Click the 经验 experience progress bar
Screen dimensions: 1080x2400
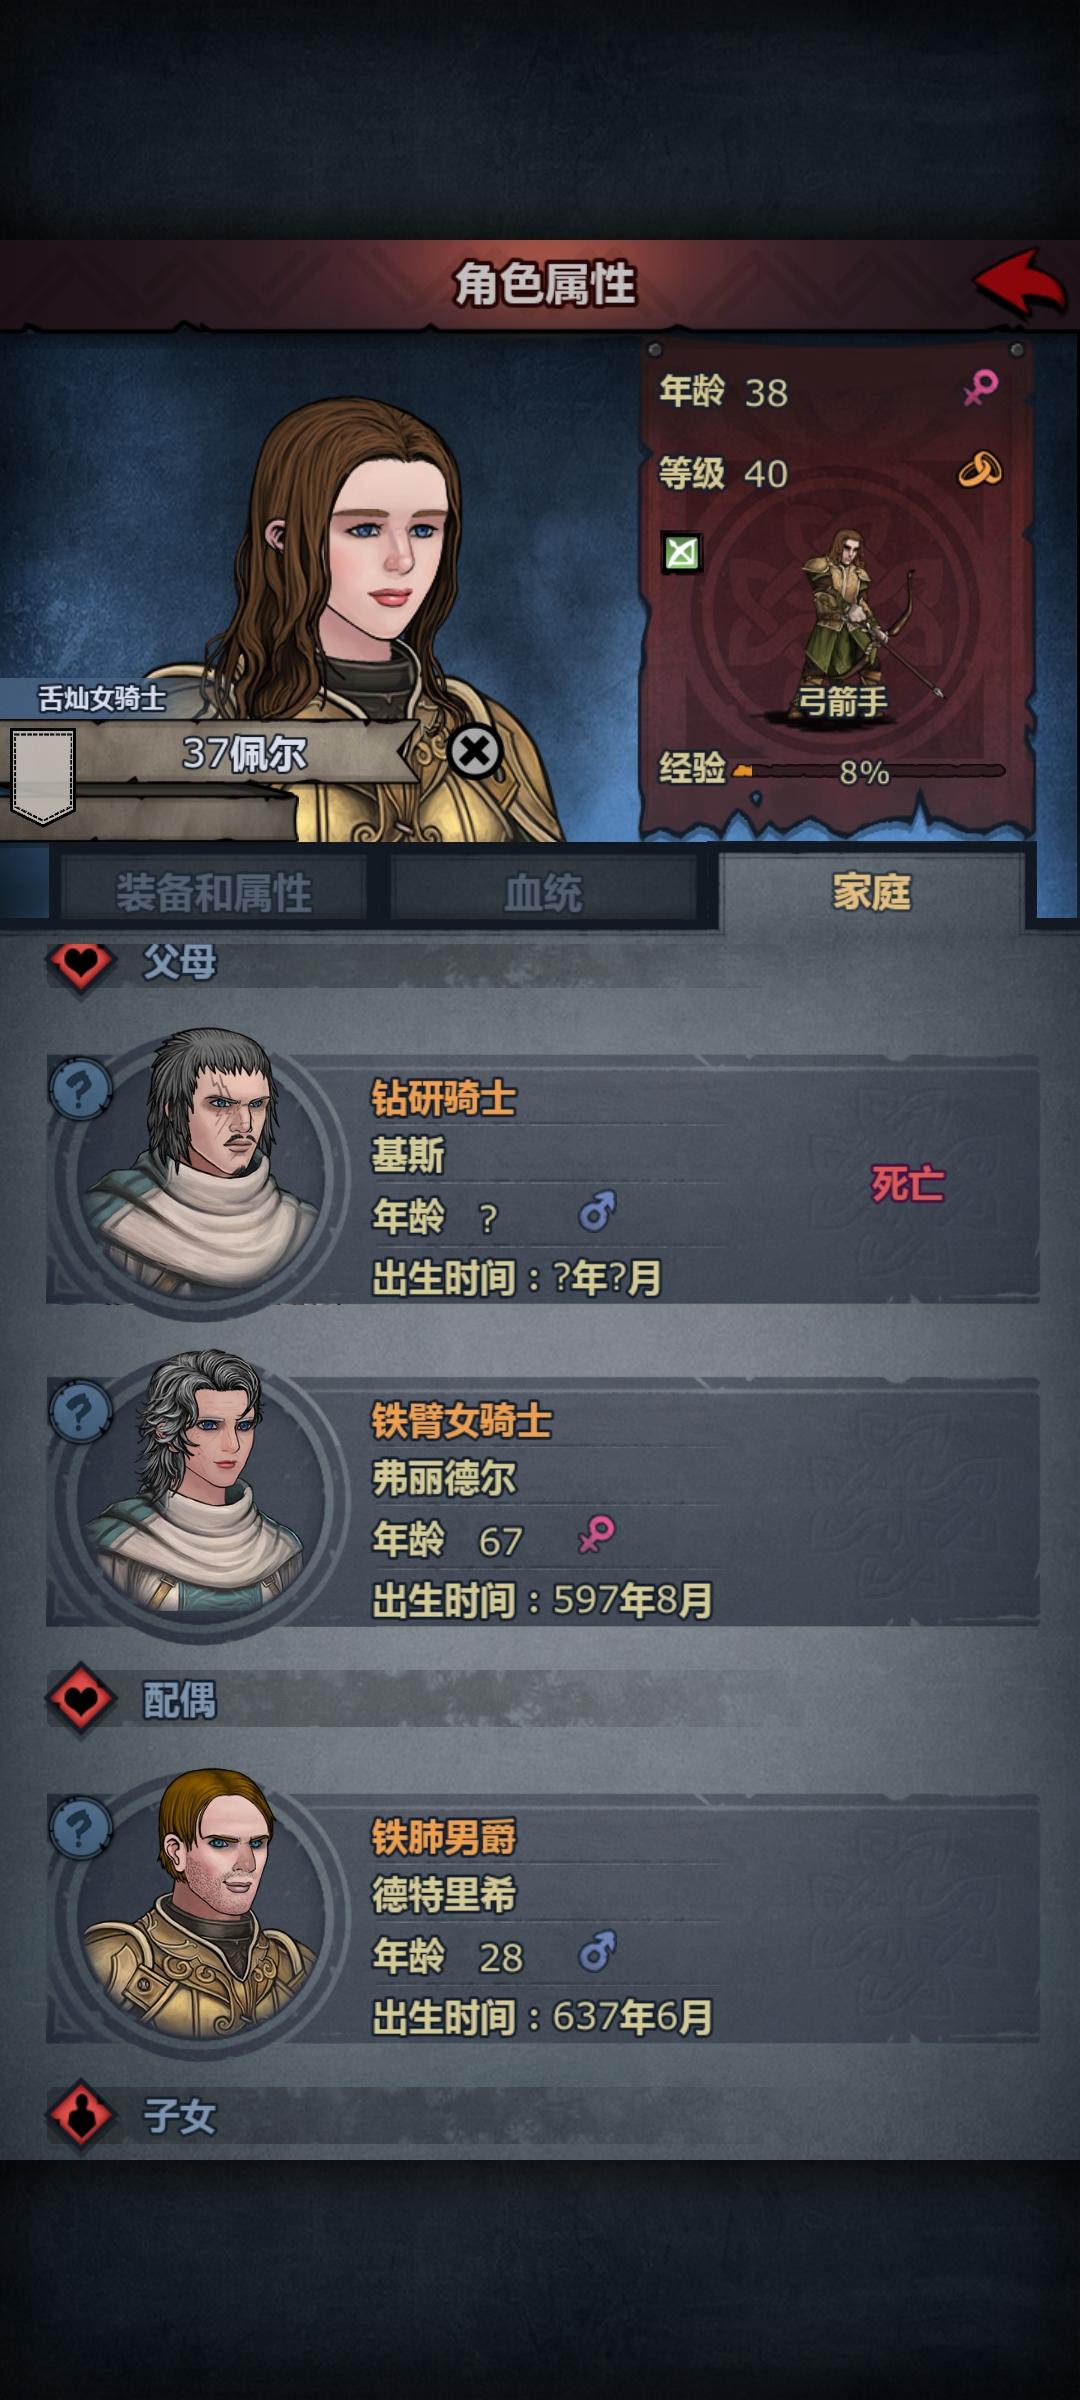pos(868,771)
